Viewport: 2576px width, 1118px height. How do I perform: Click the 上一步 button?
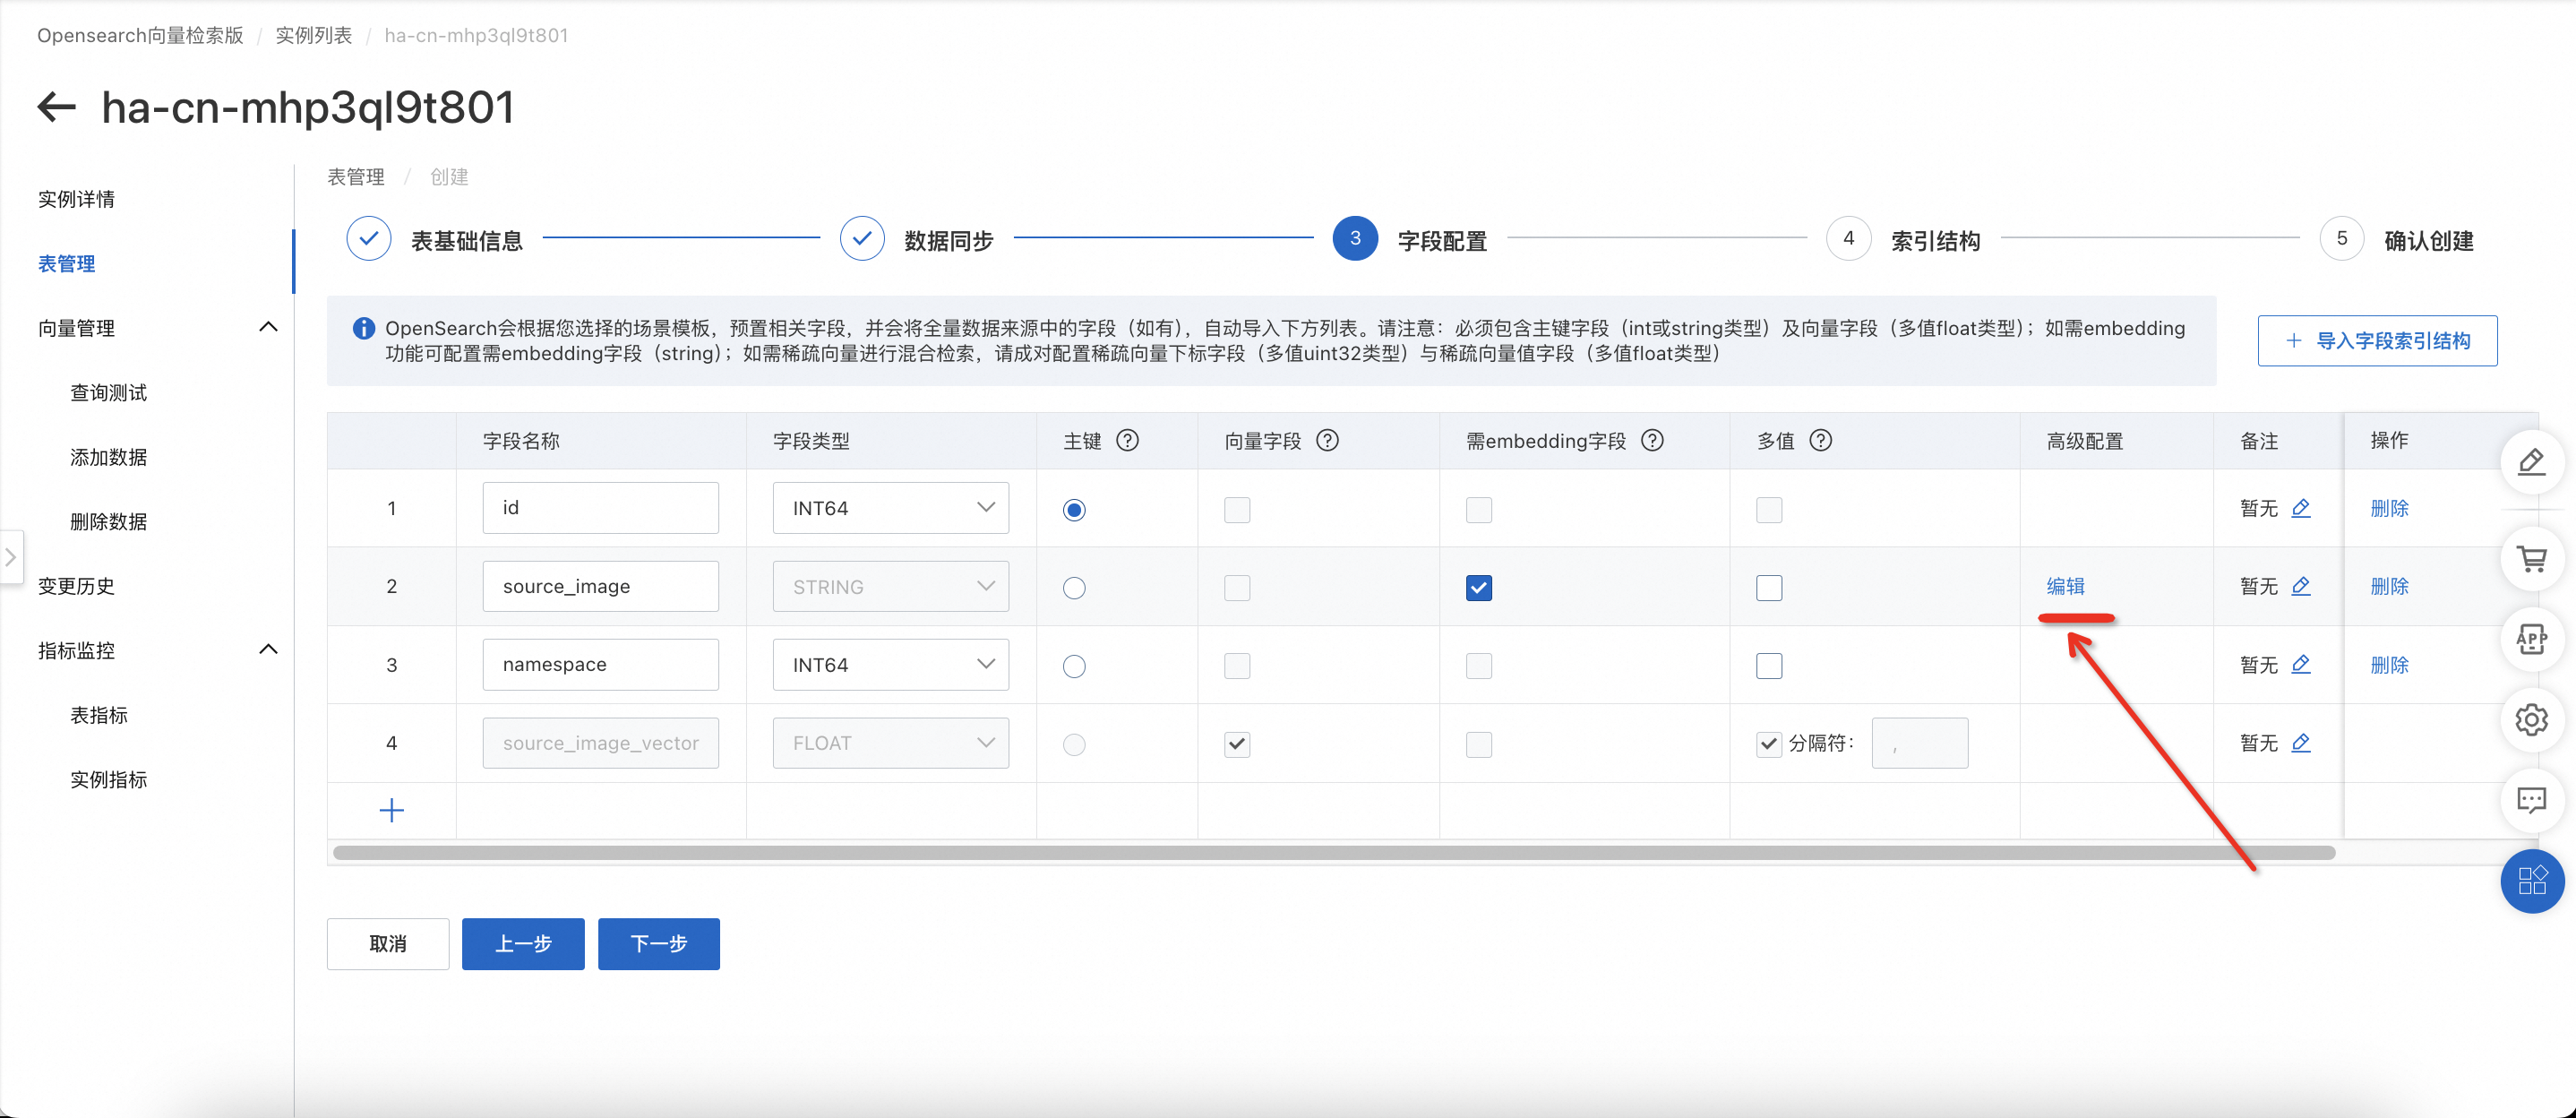pos(523,944)
